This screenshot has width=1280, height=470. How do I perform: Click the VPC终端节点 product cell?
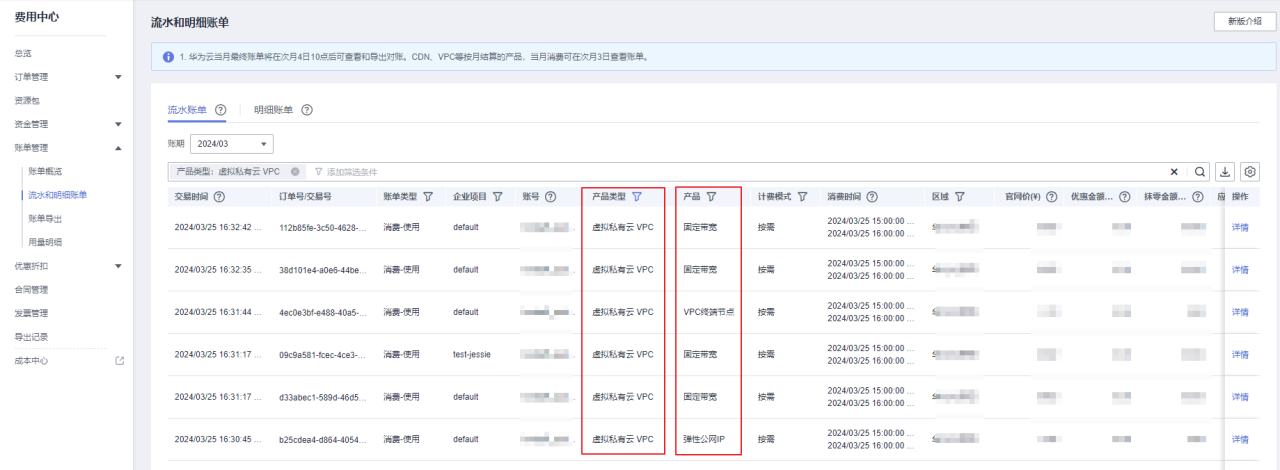(709, 312)
